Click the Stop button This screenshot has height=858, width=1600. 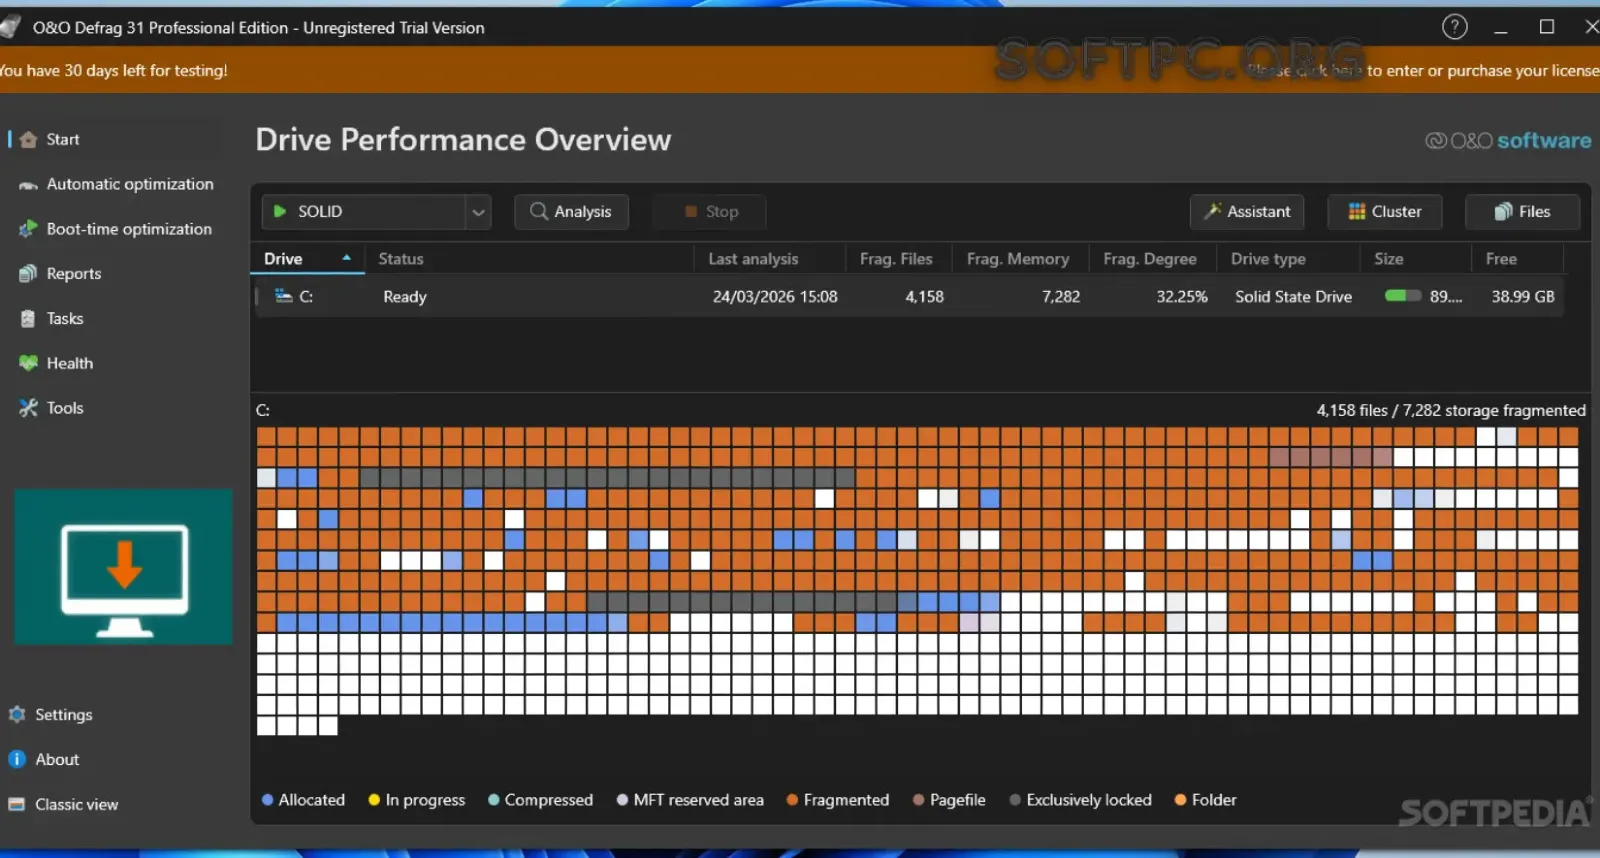pyautogui.click(x=710, y=212)
